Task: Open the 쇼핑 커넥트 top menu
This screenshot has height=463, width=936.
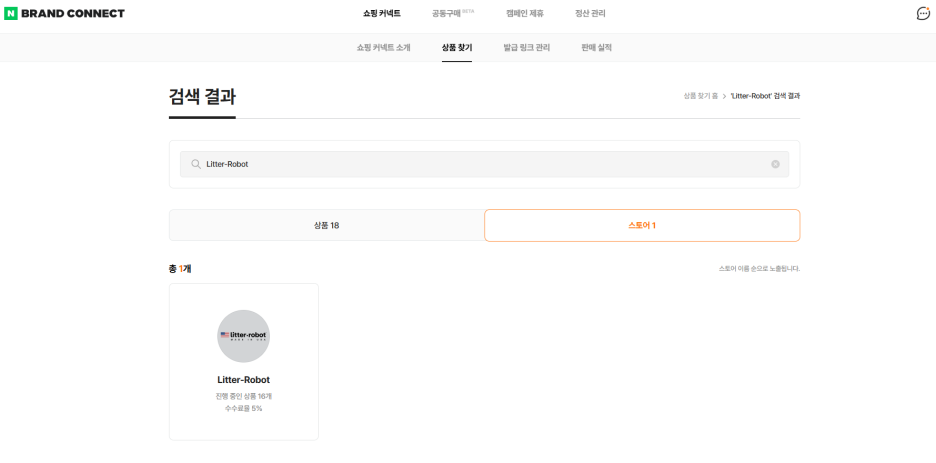Action: 381,13
